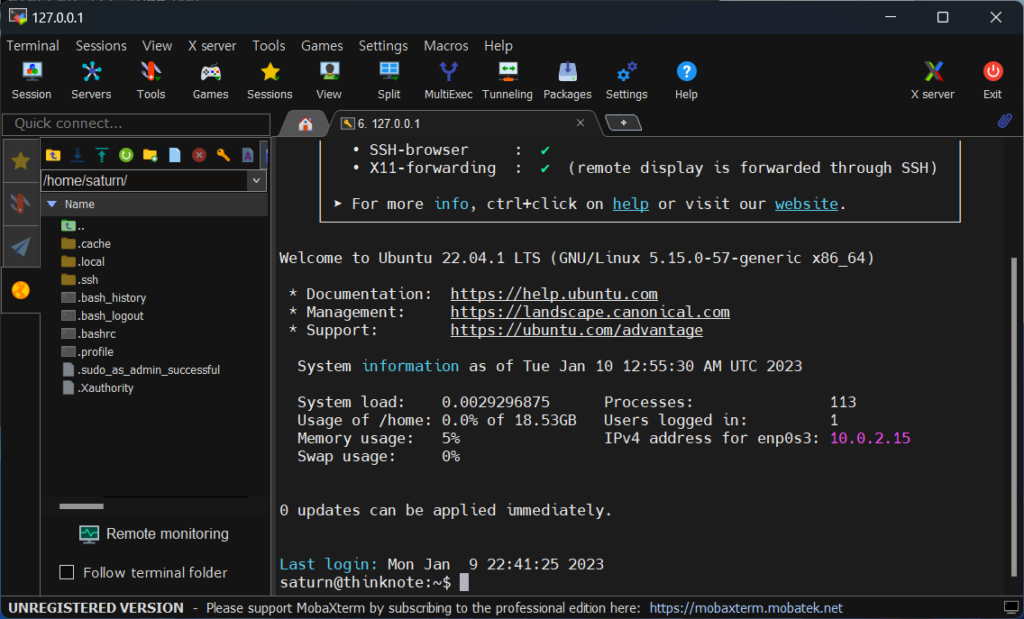This screenshot has width=1024, height=619.
Task: Click the Help toolbar icon
Action: click(686, 80)
